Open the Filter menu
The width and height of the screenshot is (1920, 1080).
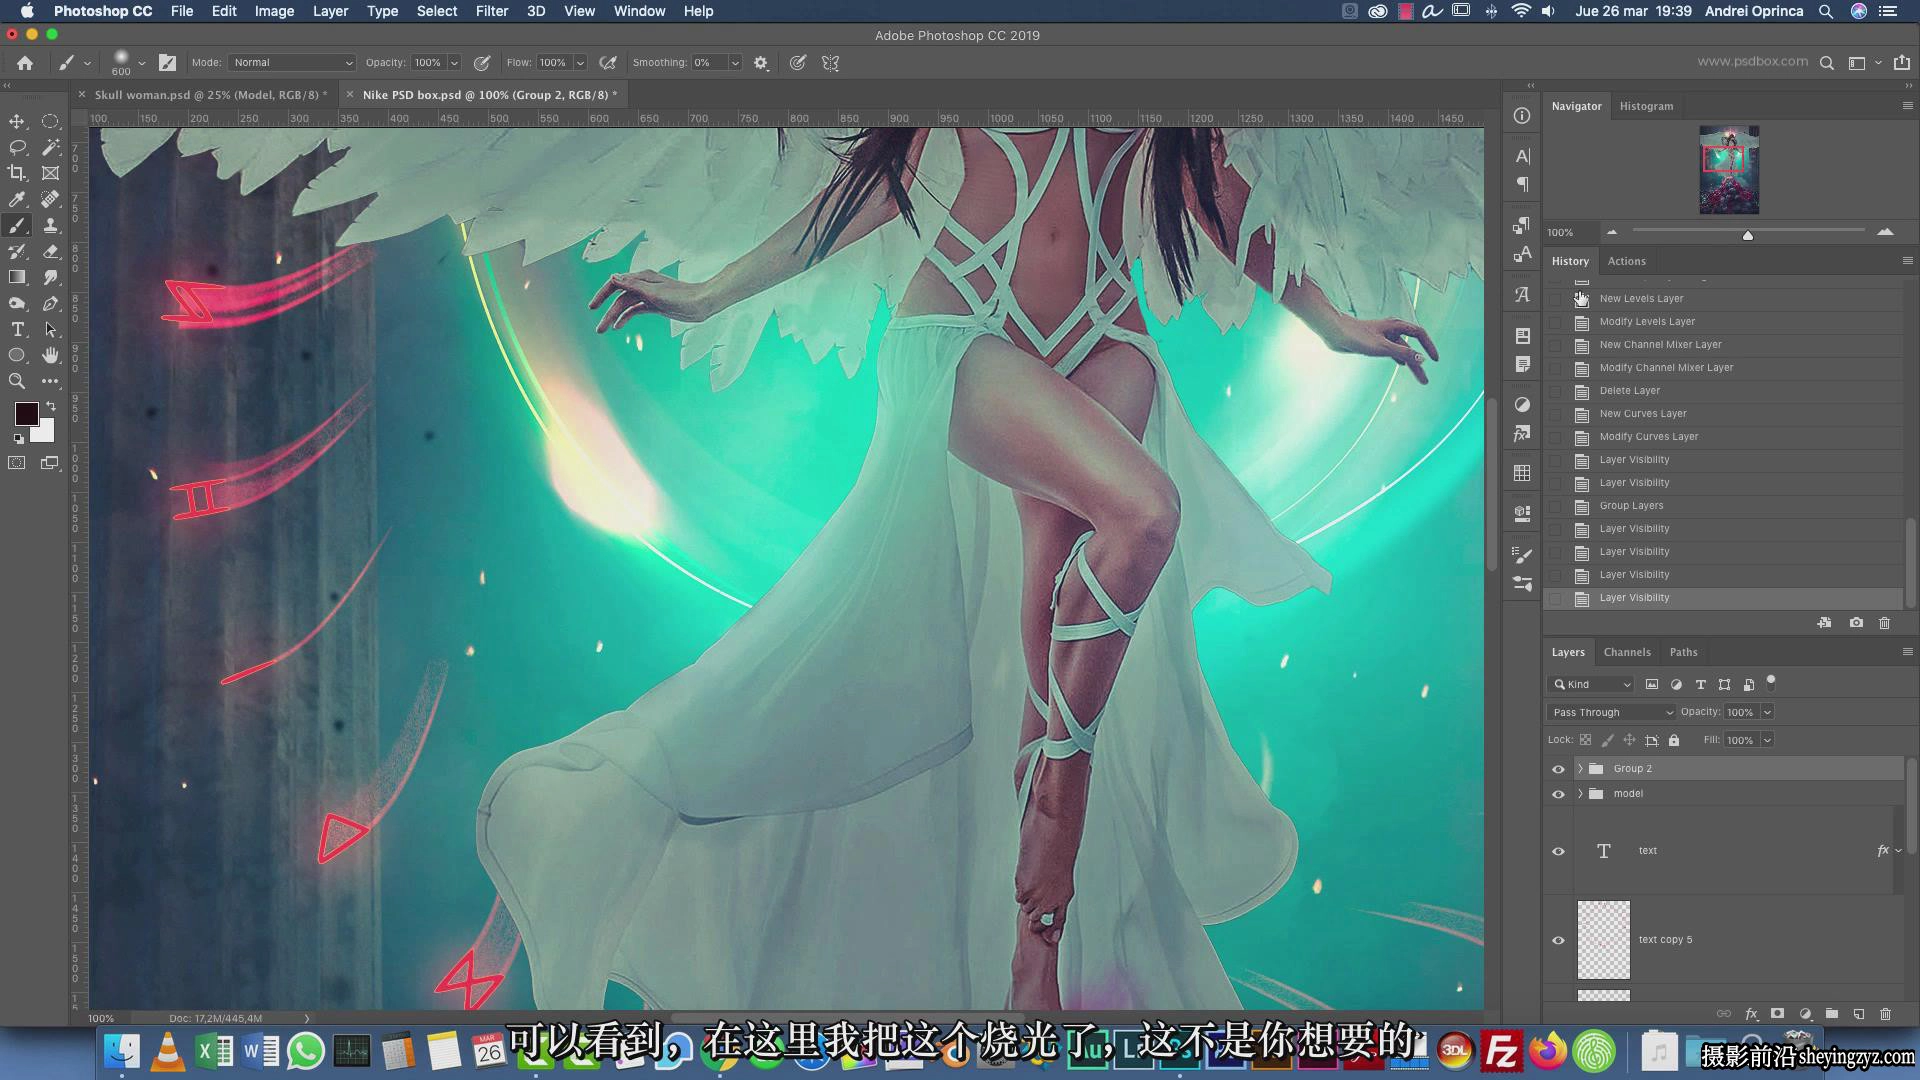coord(491,11)
